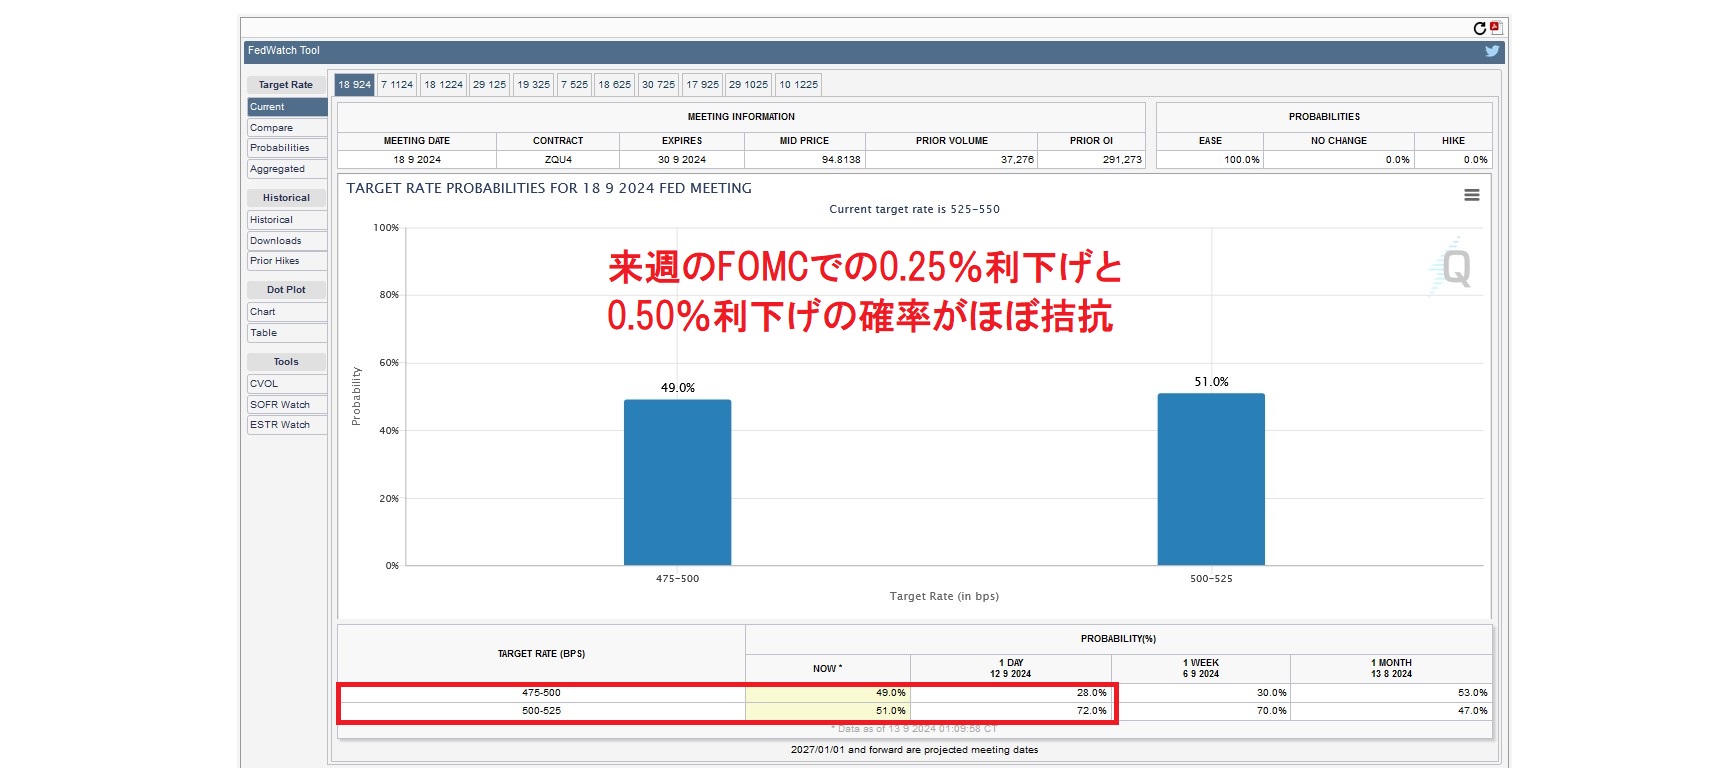The width and height of the screenshot is (1735, 768).
Task: Click the 500-525 probability bar
Action: pyautogui.click(x=1211, y=479)
